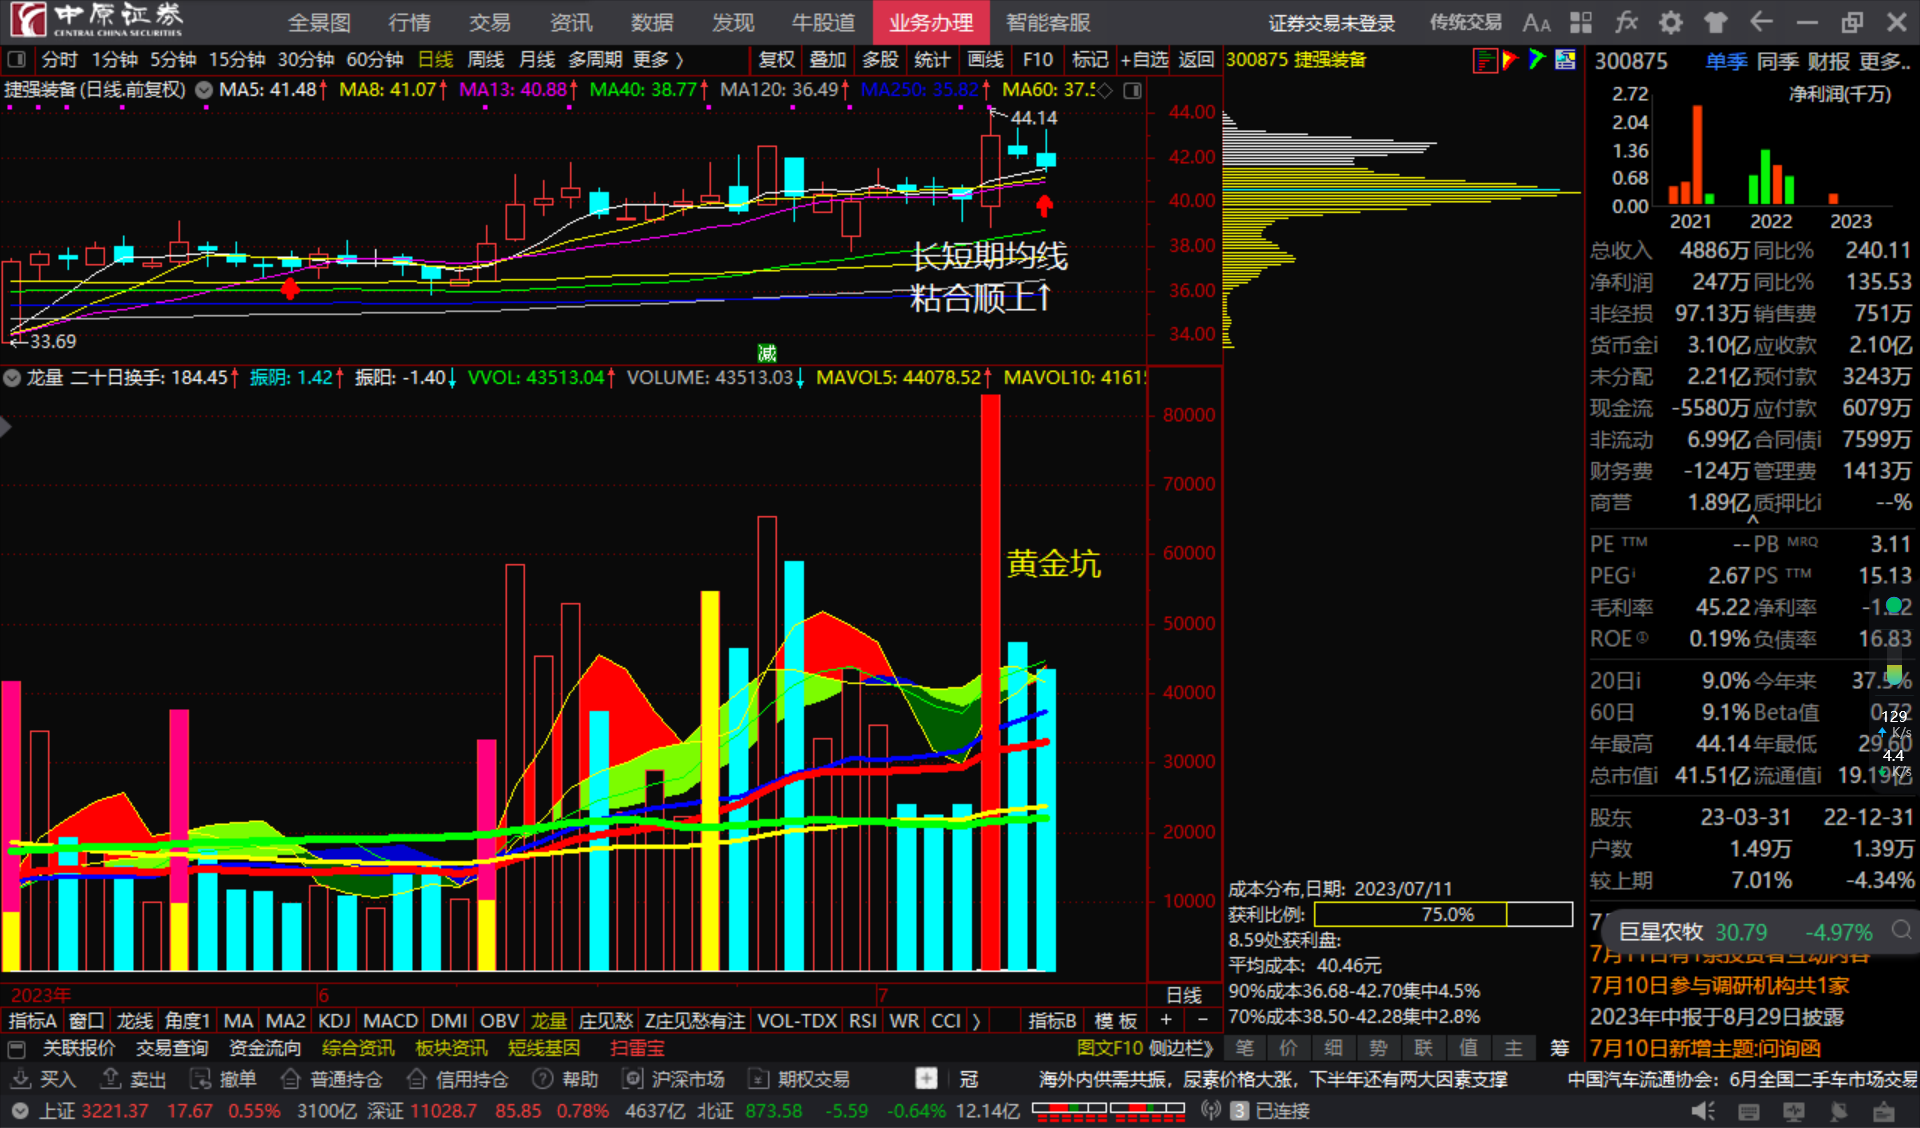Click the font size AA icon
This screenshot has height=1128, width=1920.
(x=1536, y=22)
